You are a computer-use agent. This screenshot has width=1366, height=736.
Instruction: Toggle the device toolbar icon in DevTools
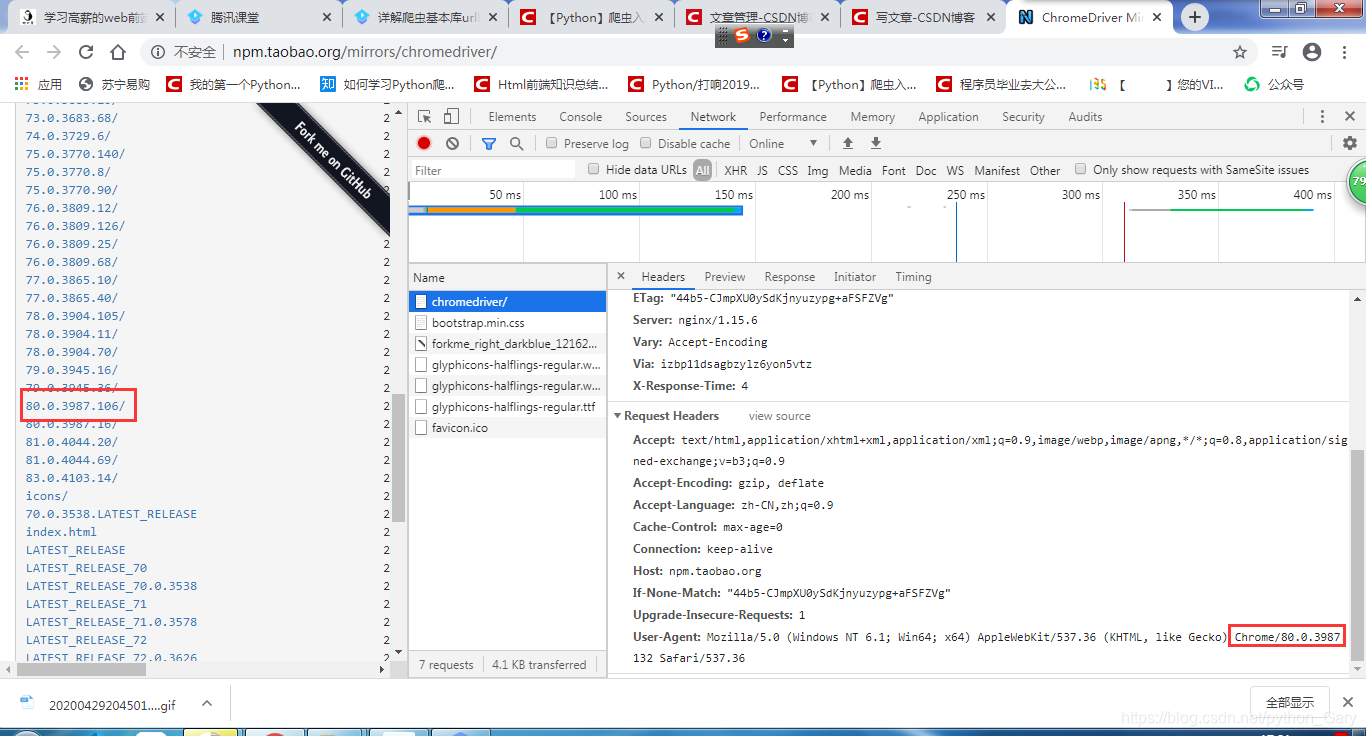point(451,117)
